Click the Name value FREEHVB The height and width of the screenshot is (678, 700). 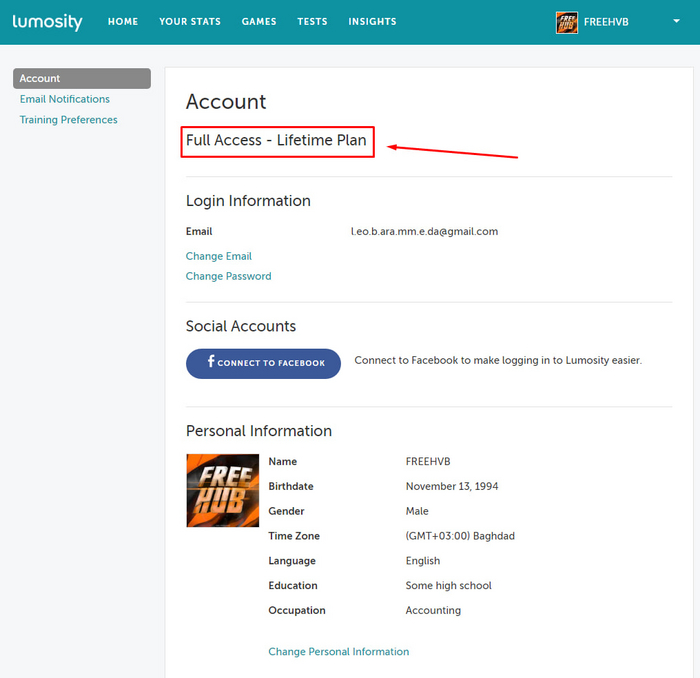(x=428, y=462)
